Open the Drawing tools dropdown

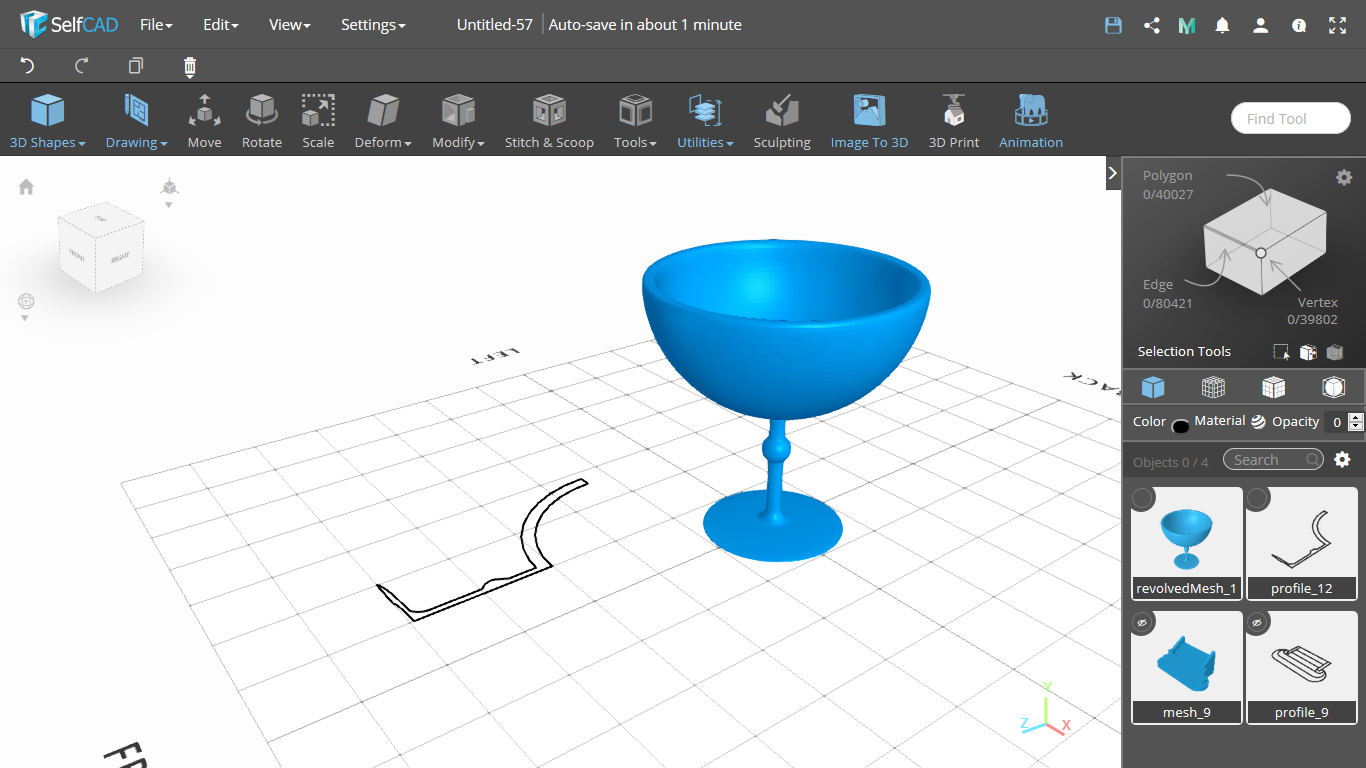click(136, 122)
